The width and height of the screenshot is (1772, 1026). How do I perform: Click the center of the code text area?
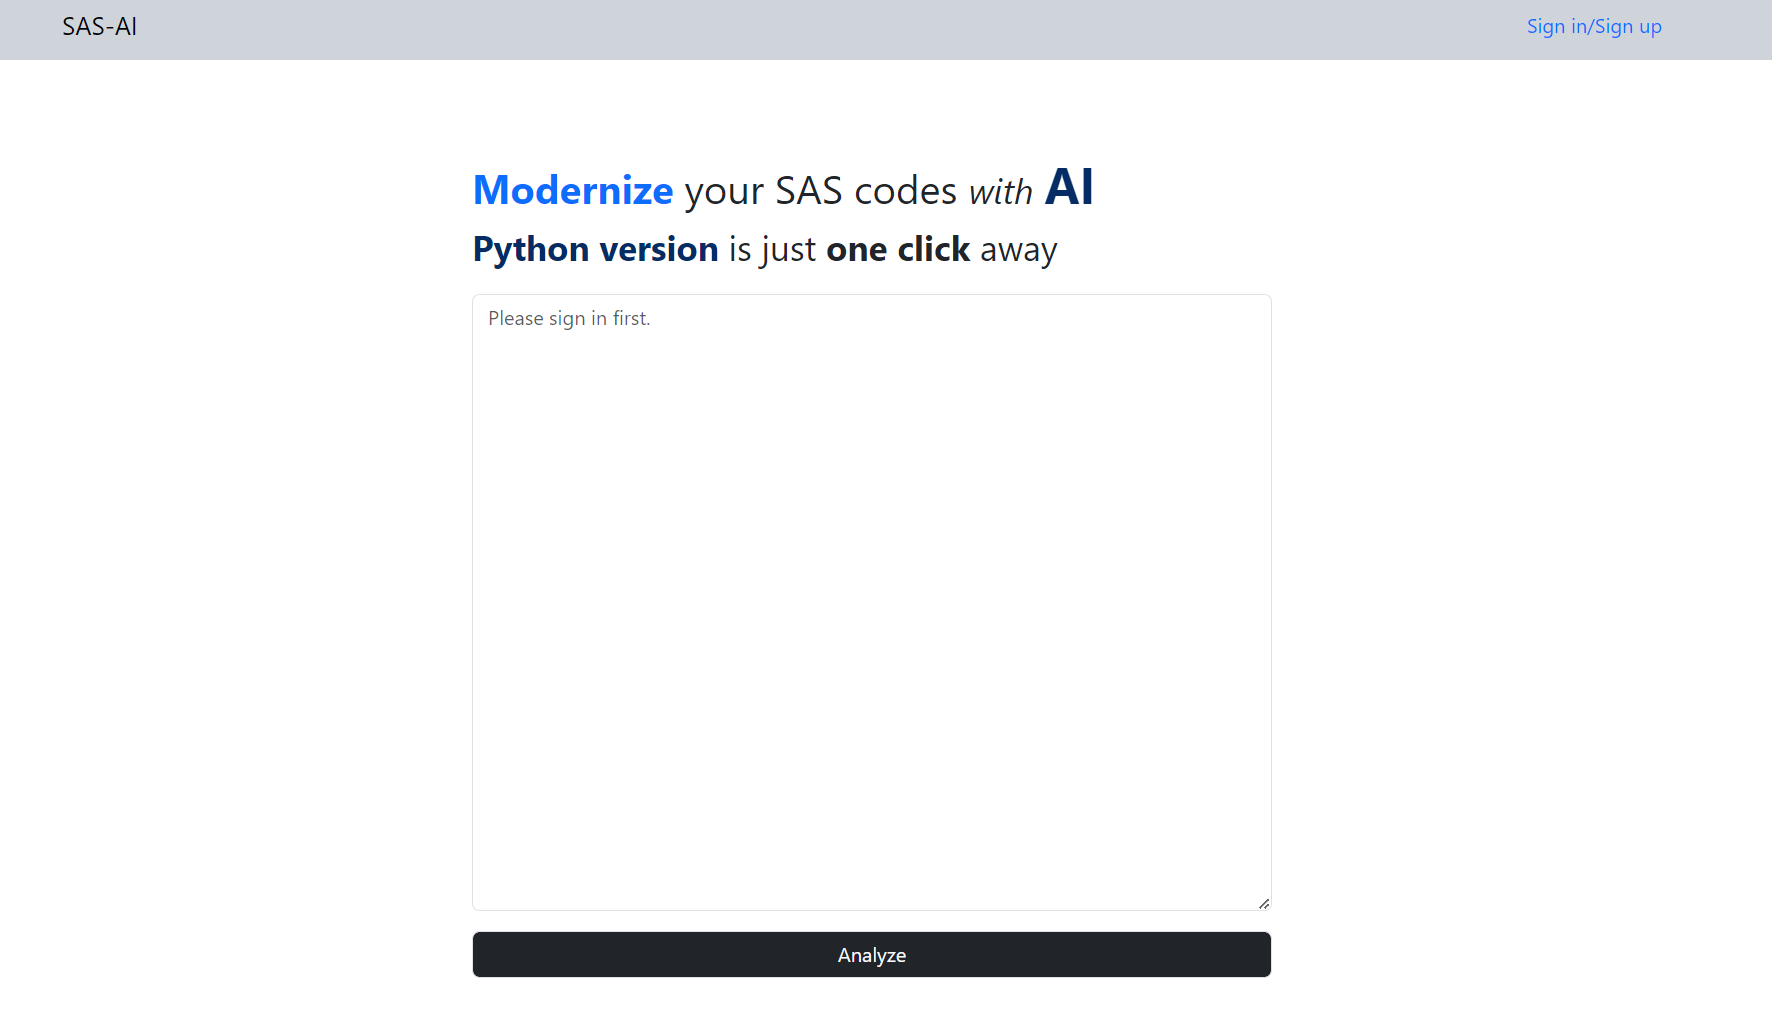872,602
